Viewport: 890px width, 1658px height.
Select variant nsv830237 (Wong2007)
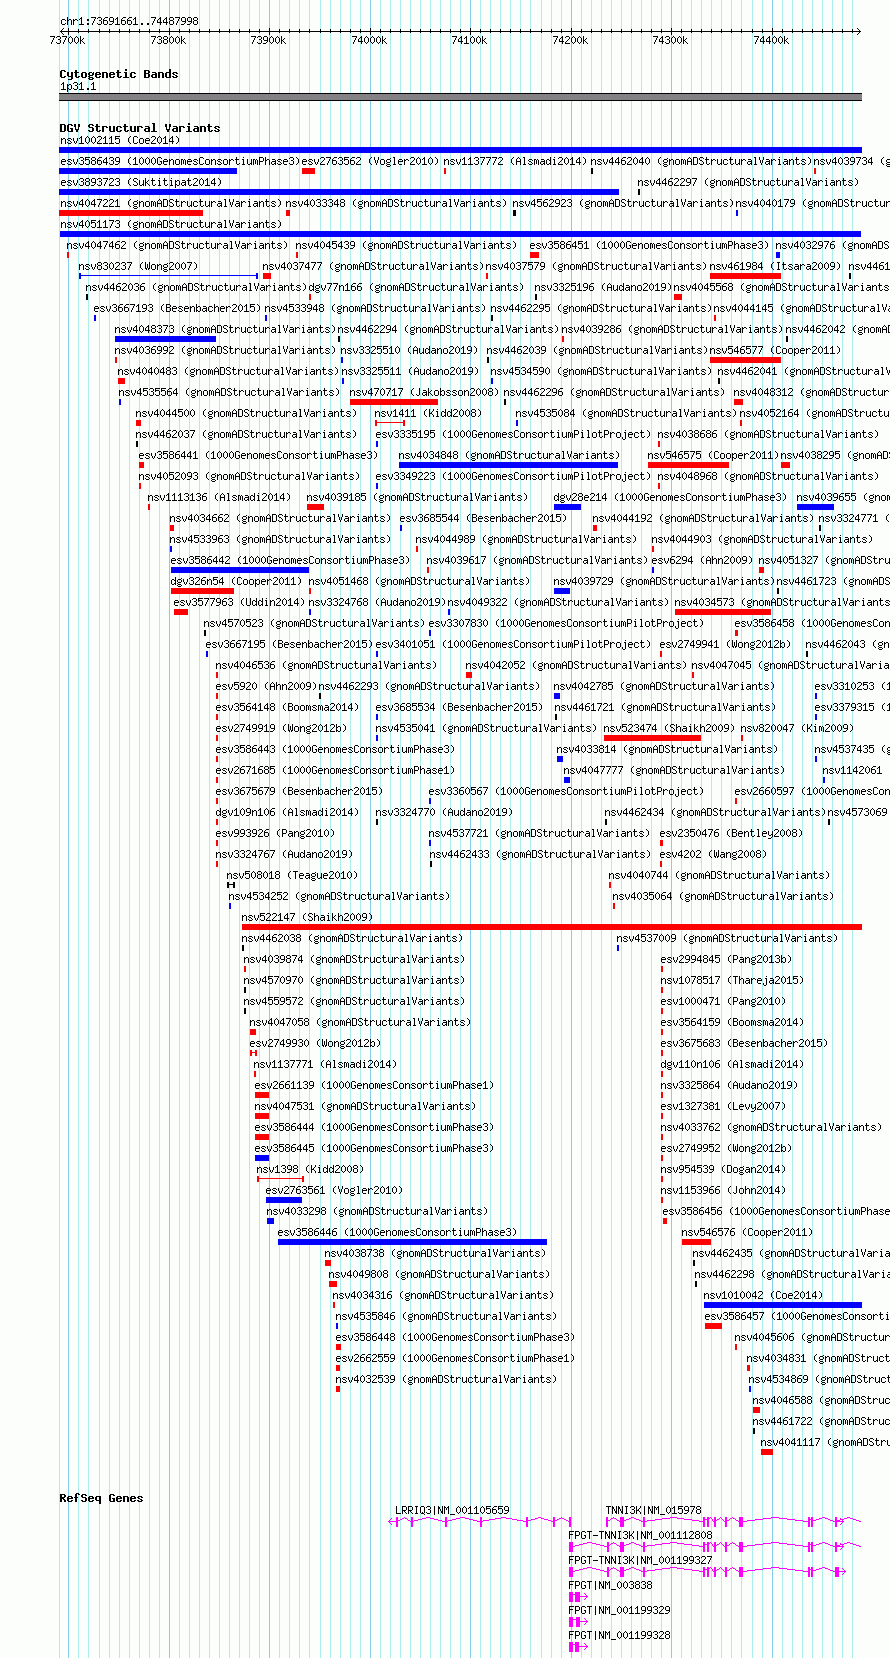[138, 266]
